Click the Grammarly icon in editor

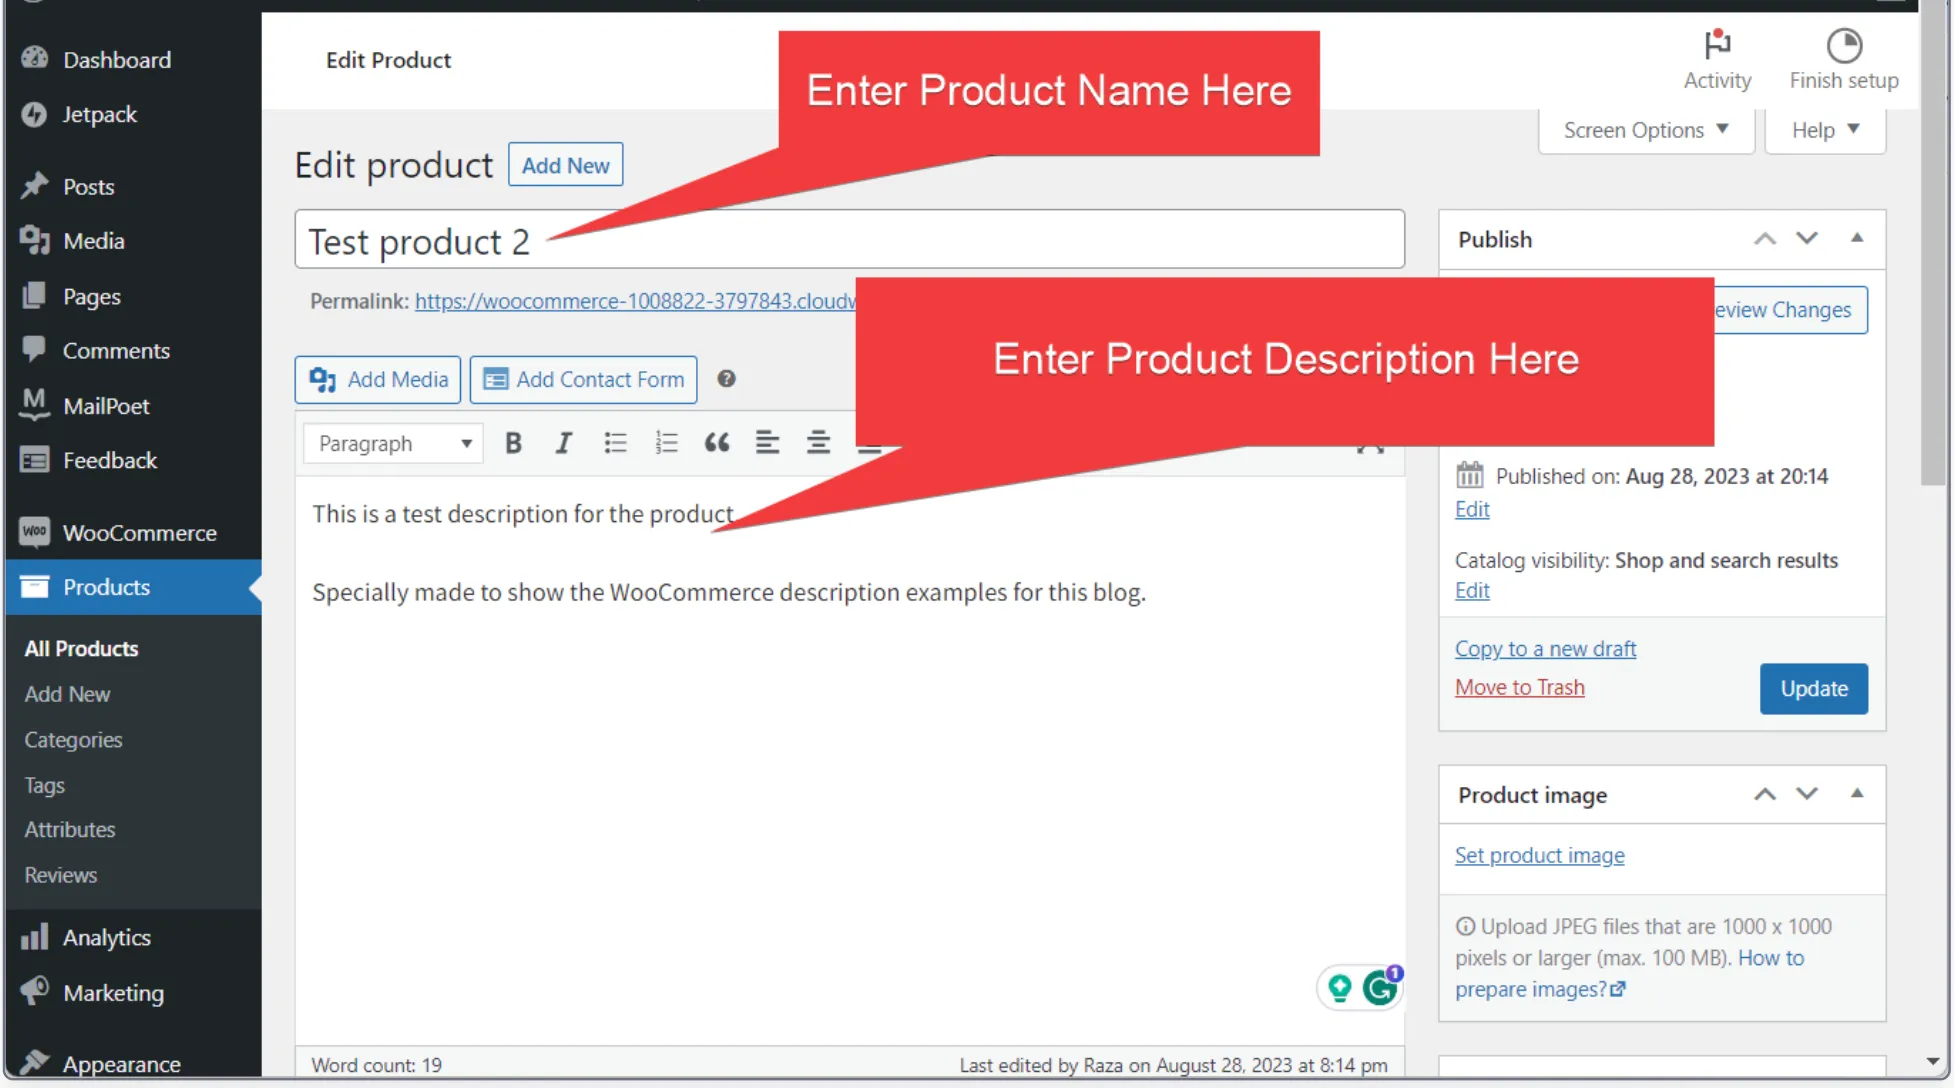(1381, 988)
